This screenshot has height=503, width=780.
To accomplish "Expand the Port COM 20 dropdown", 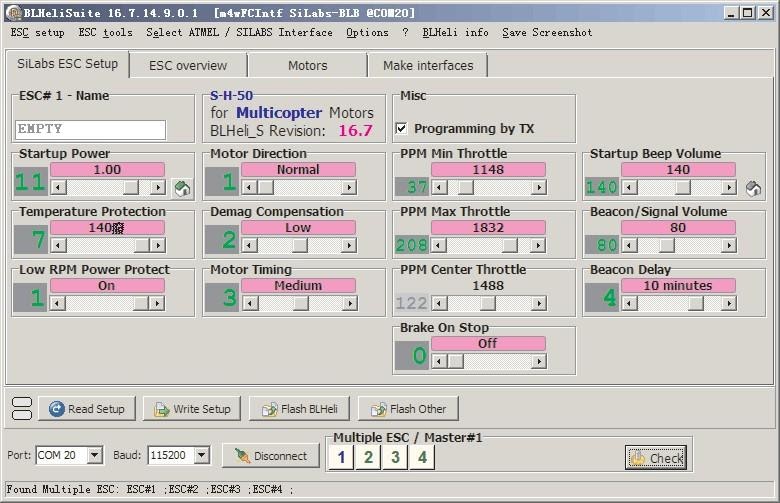I will tap(95, 455).
